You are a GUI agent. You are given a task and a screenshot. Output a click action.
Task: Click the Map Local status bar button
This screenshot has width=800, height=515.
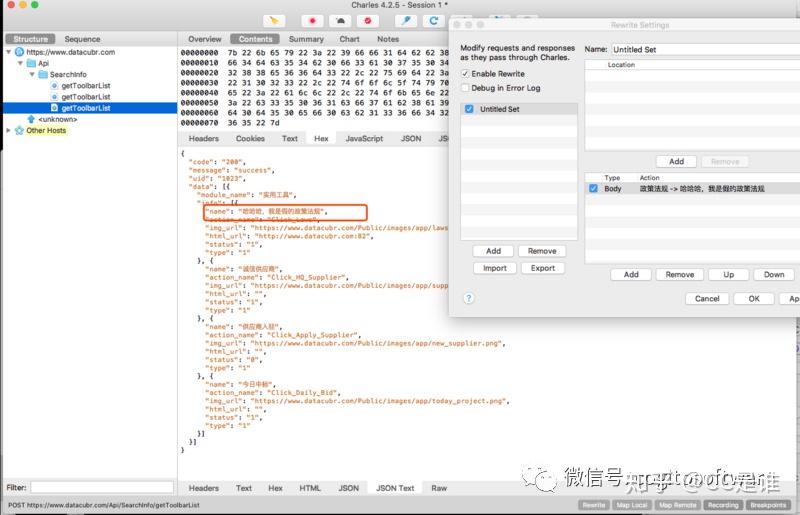tap(632, 505)
